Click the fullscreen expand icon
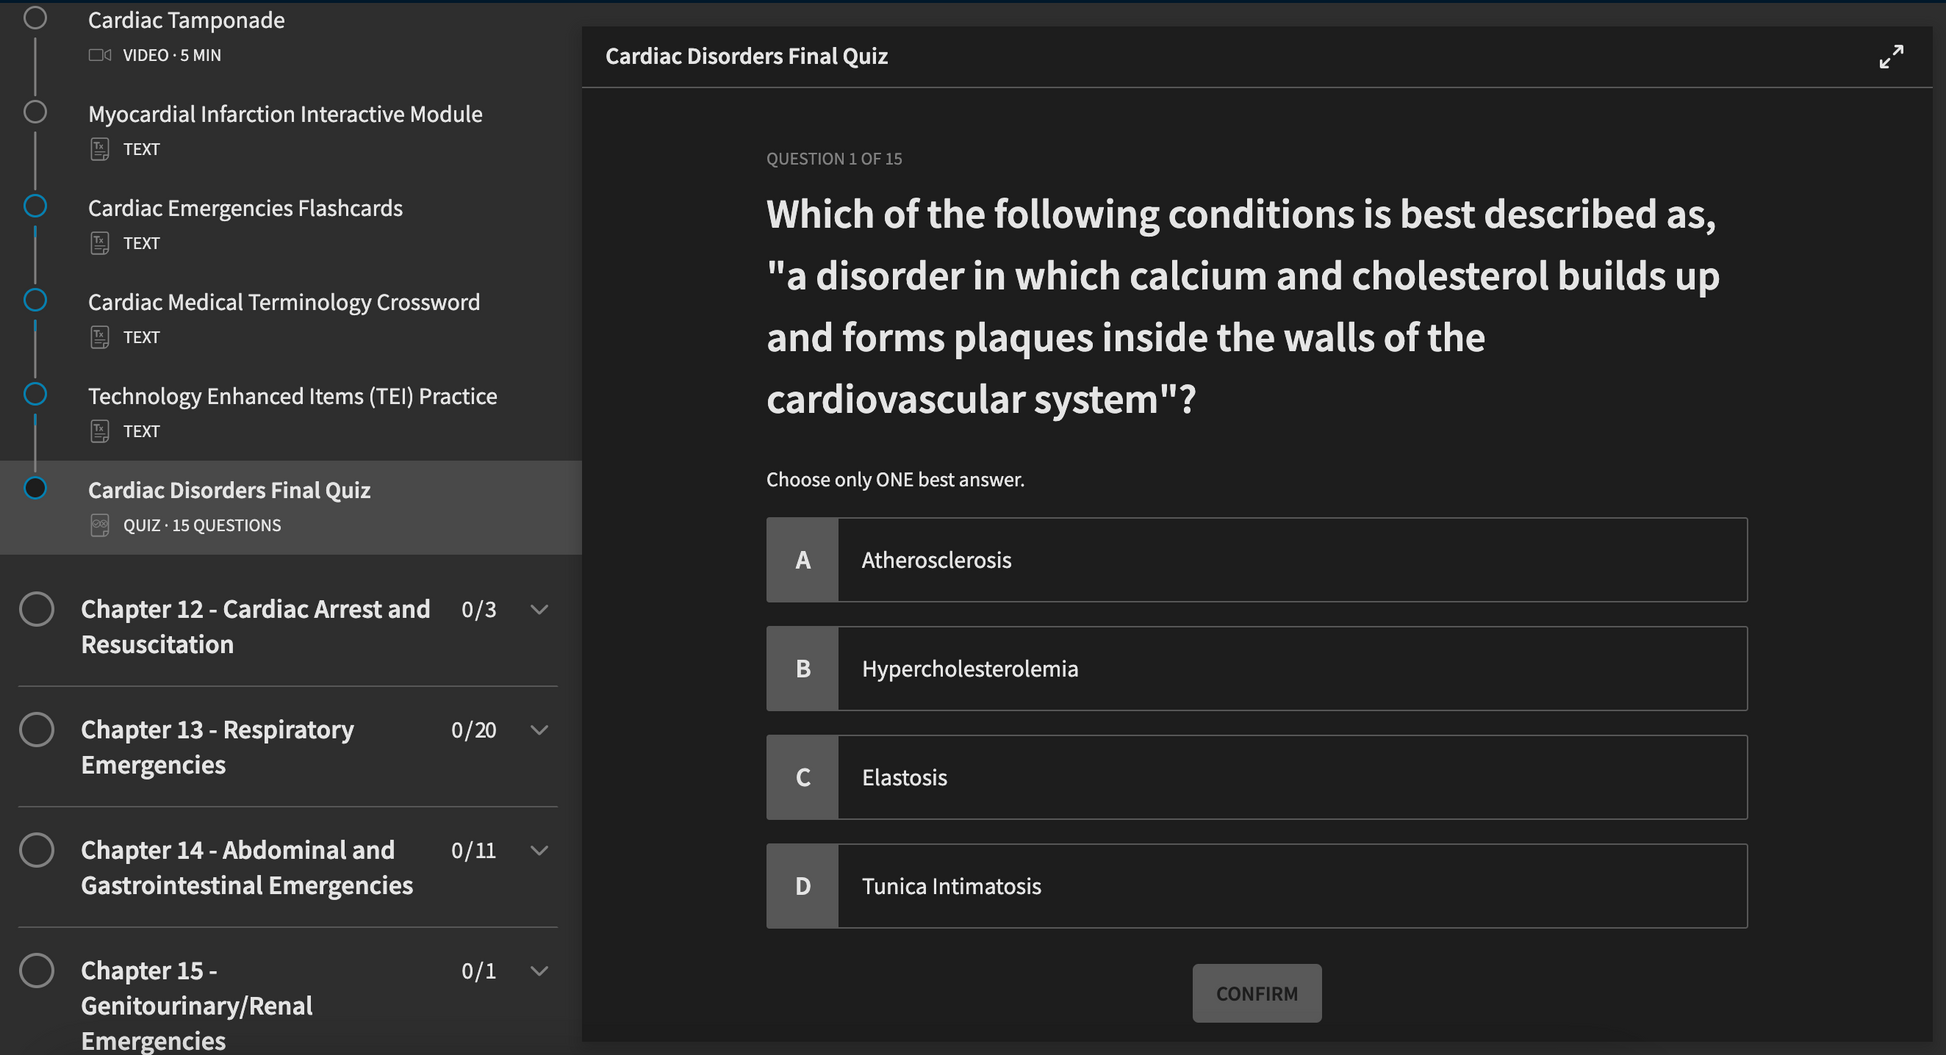The height and width of the screenshot is (1055, 1946). click(1890, 57)
